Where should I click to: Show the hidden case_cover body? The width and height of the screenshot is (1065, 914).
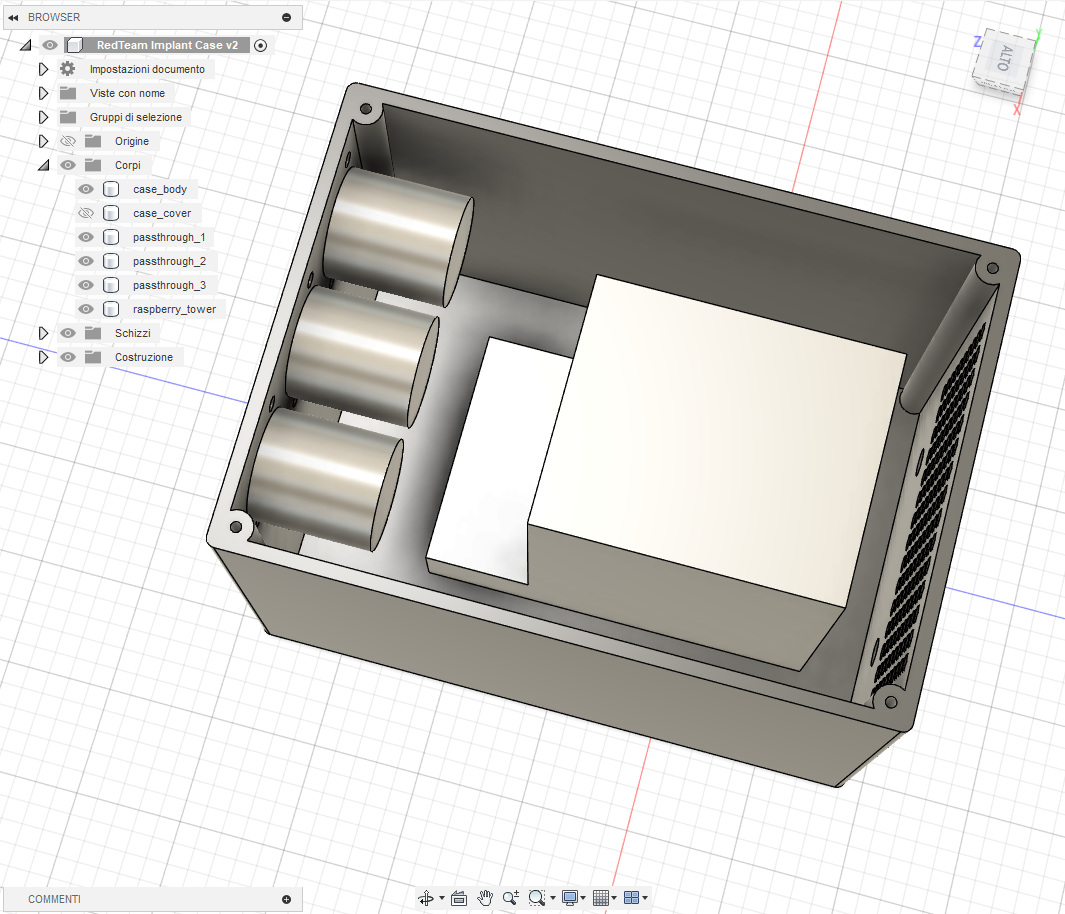pos(86,213)
